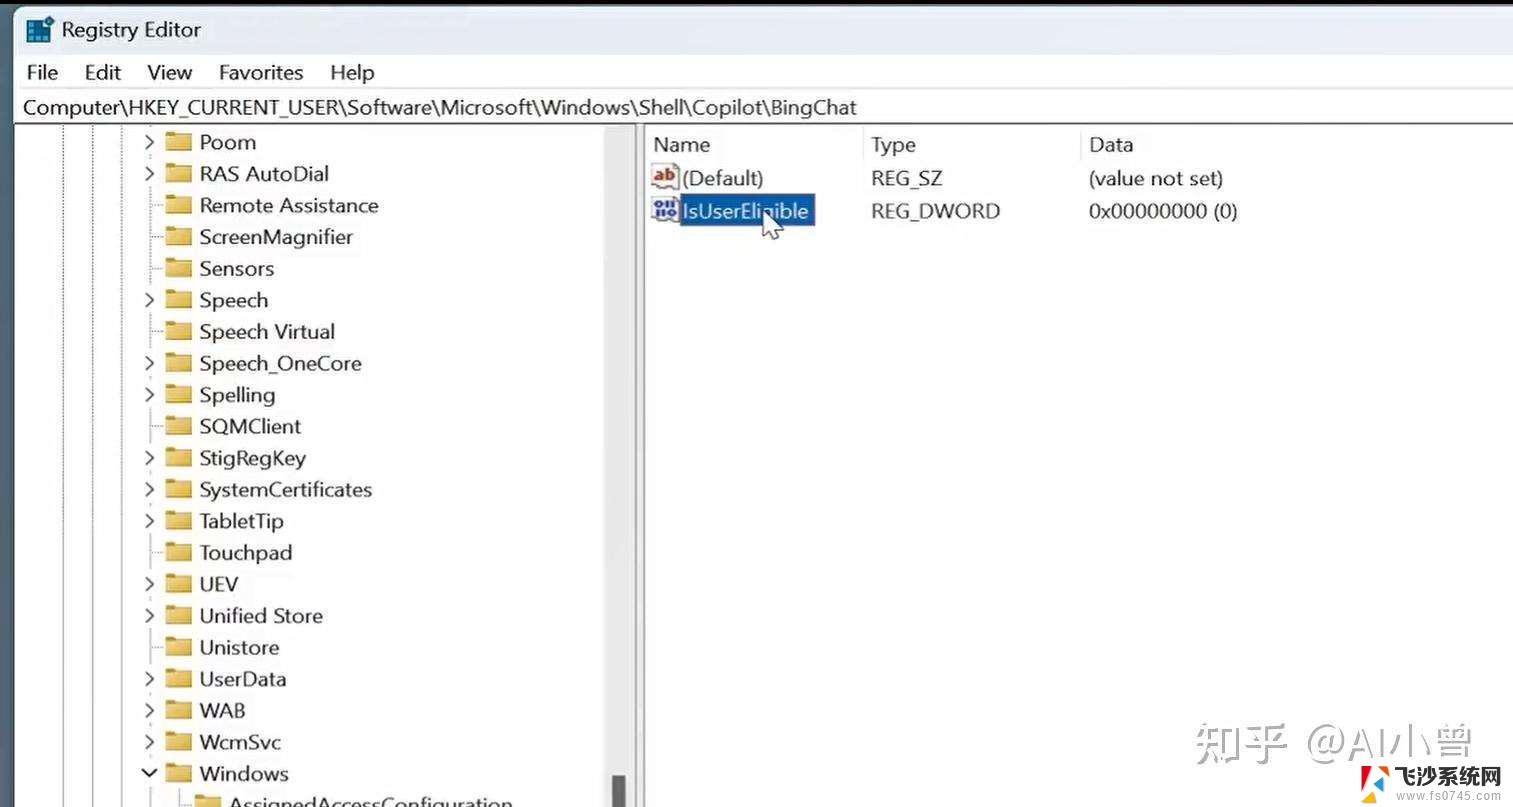Click the tree pane vertical scrollbar thumb

pos(619,790)
